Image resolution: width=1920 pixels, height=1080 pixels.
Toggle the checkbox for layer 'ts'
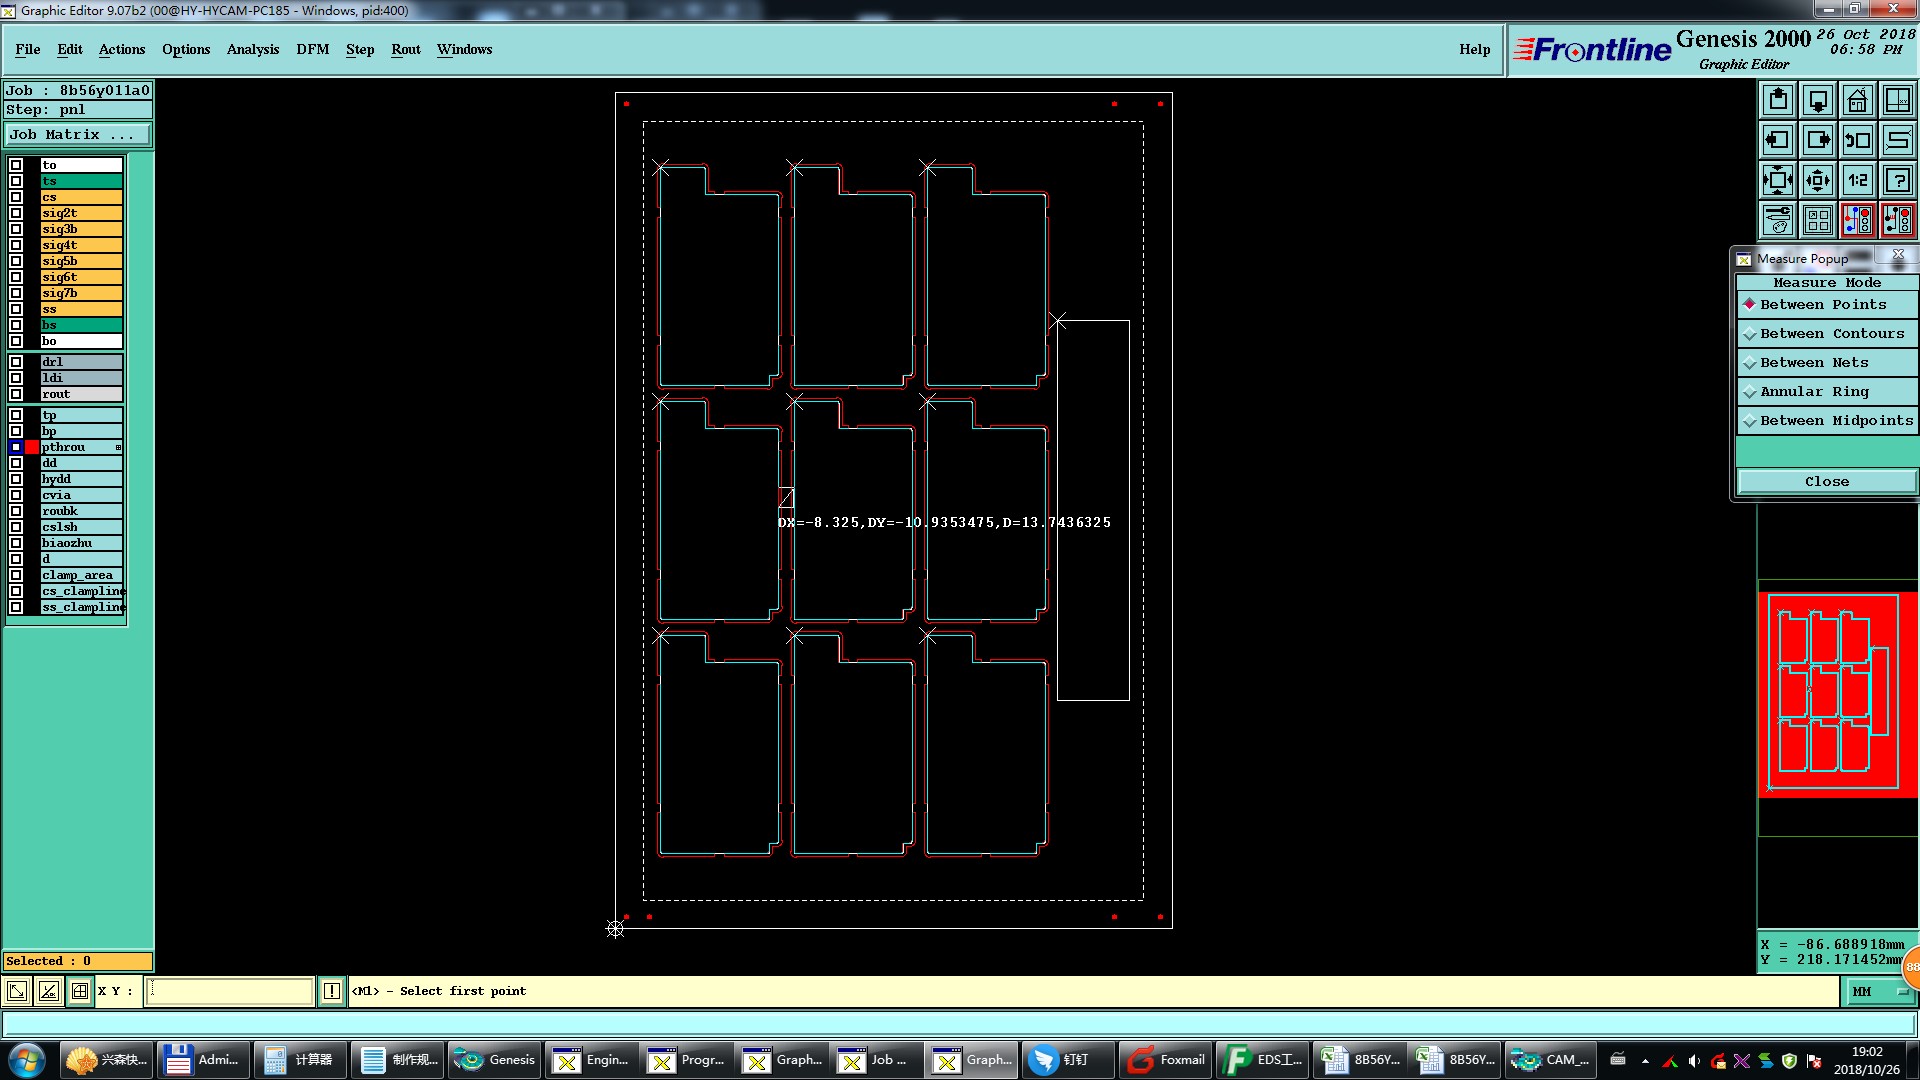[16, 181]
